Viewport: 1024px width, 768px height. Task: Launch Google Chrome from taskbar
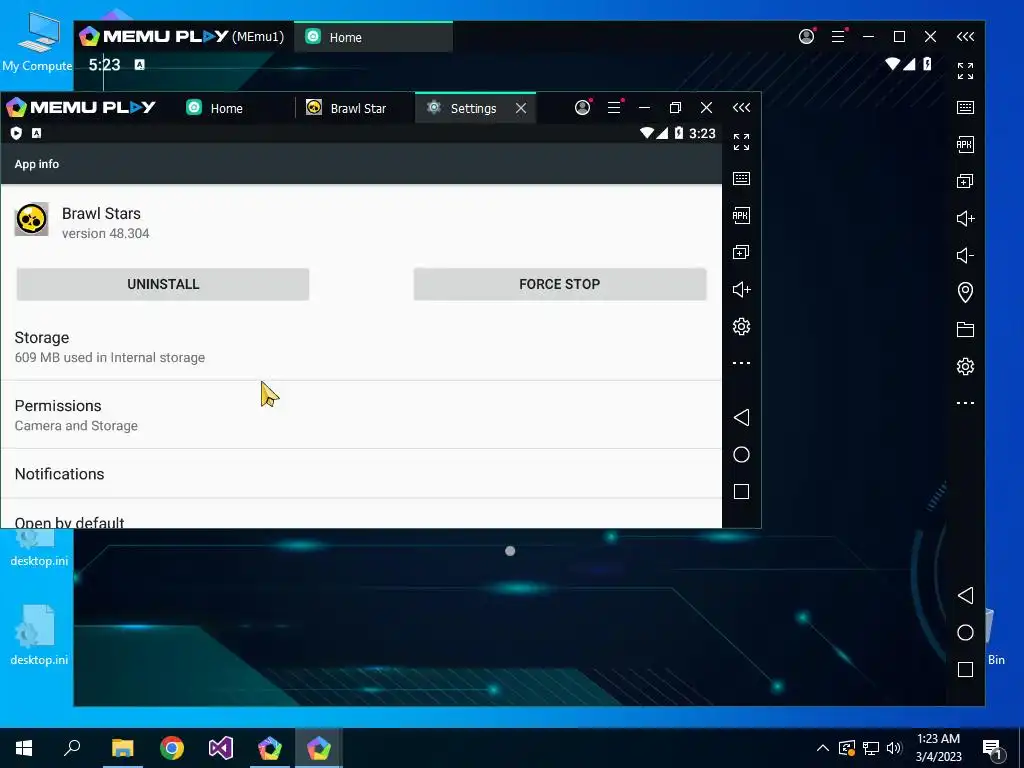172,748
